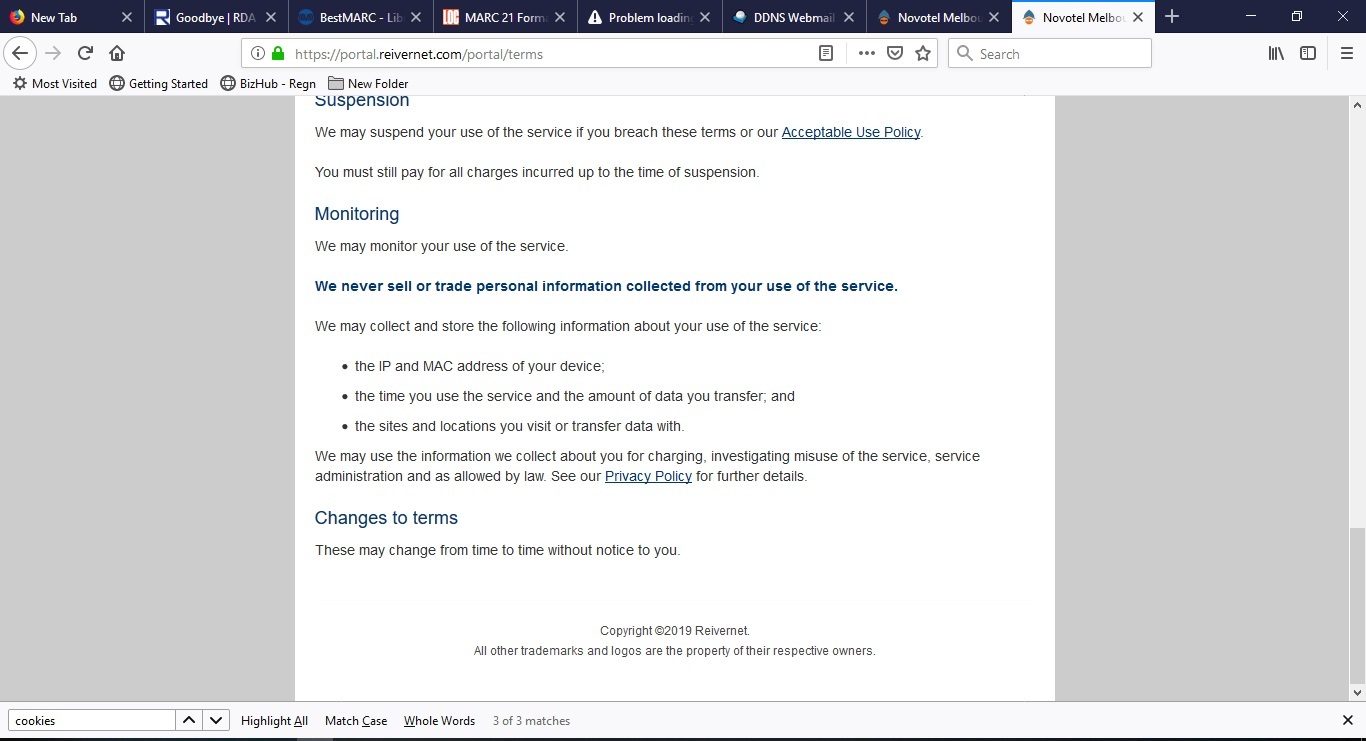Open Firefox hamburger menu

point(1347,54)
